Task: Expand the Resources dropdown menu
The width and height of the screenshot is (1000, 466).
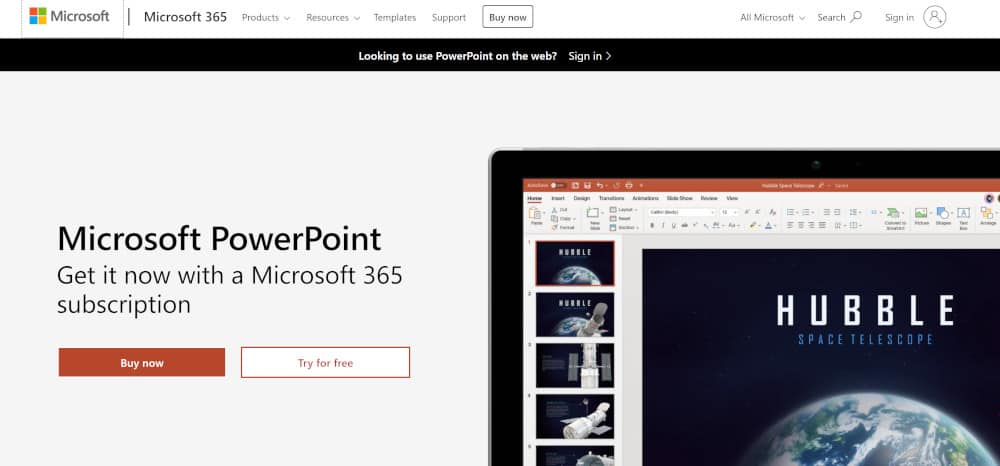Action: pyautogui.click(x=333, y=18)
